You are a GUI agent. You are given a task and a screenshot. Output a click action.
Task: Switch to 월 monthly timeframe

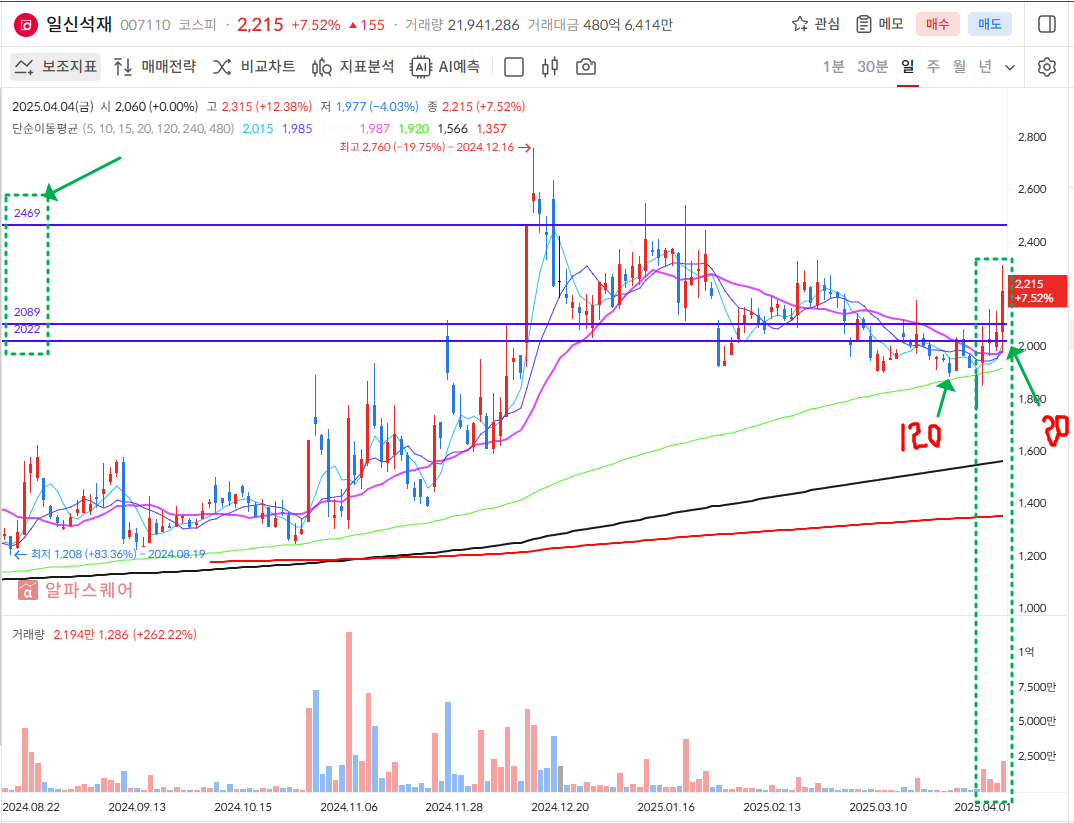[959, 66]
